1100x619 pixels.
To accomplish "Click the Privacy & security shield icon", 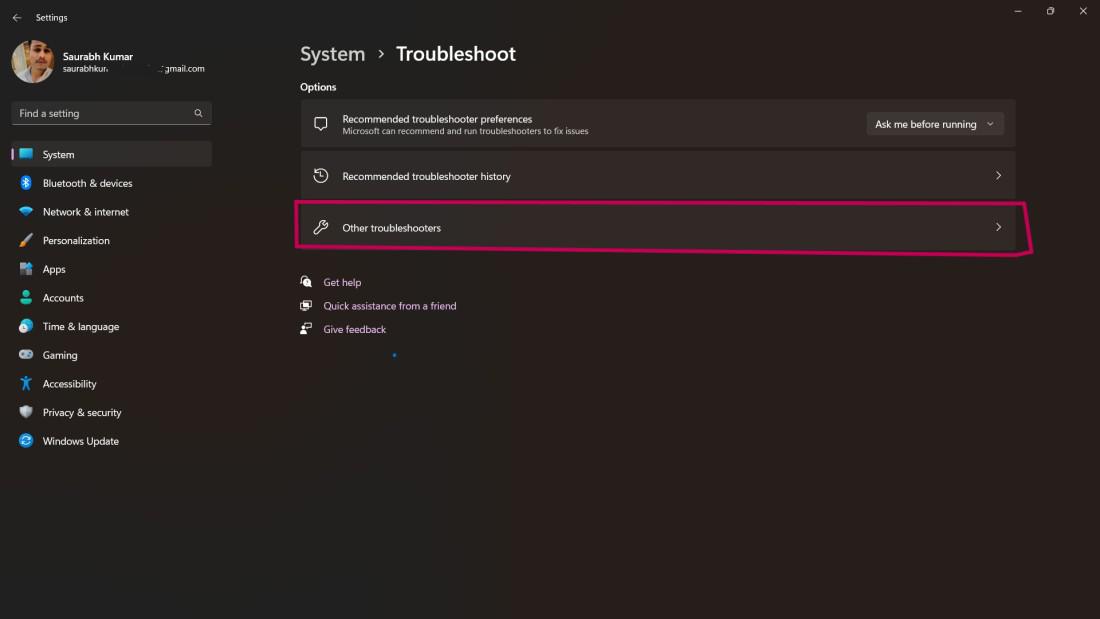I will pos(26,412).
